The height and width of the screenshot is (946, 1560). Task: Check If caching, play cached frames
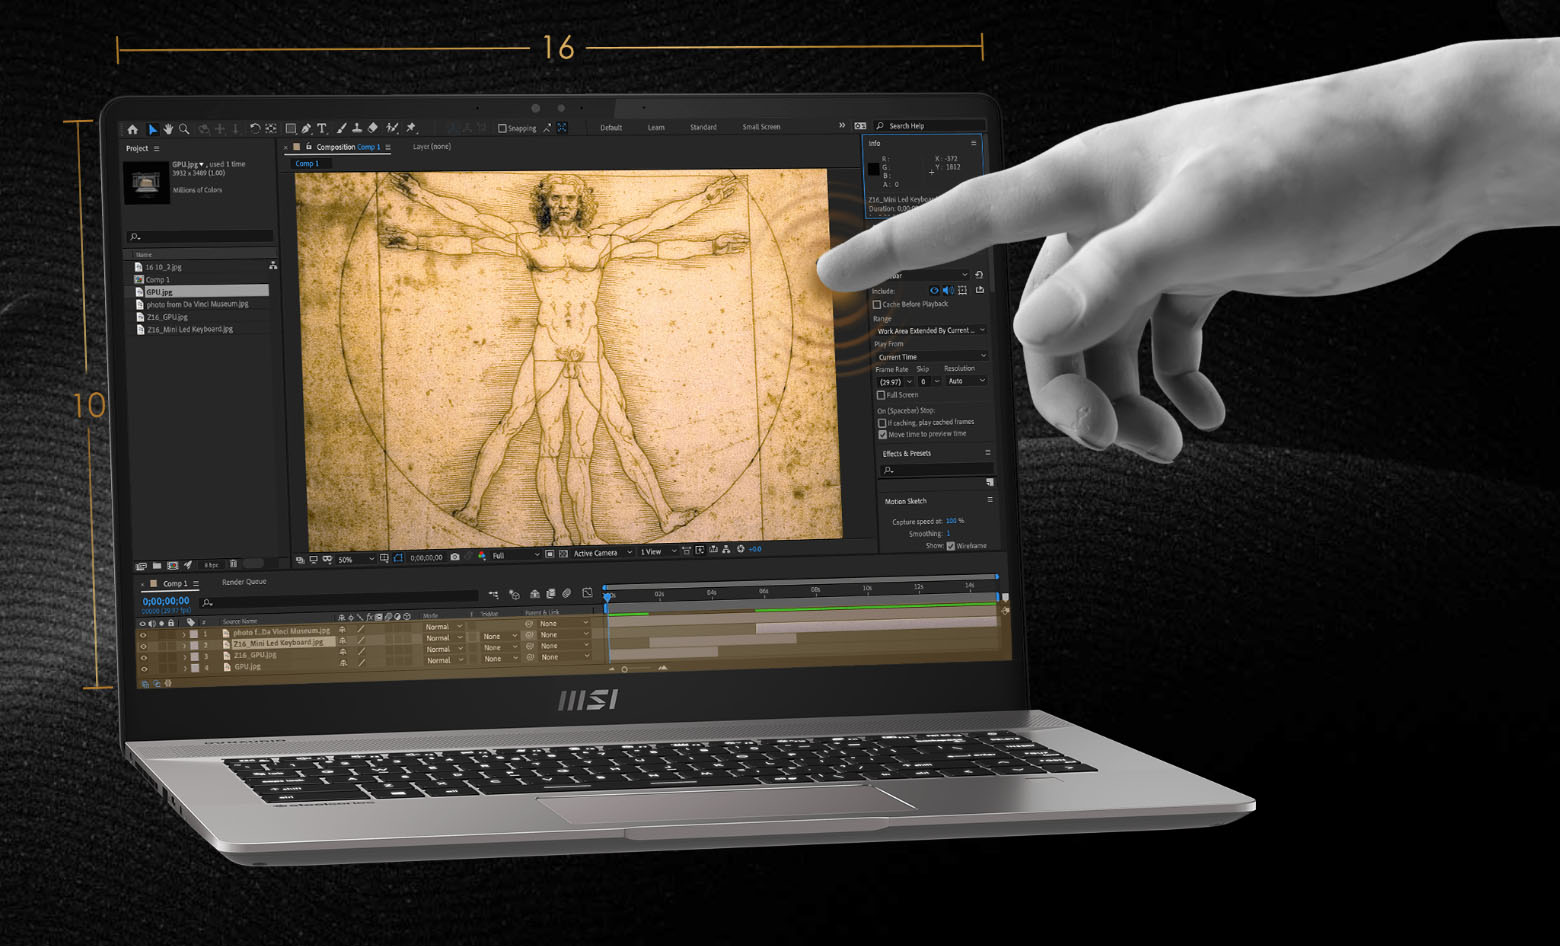pyautogui.click(x=882, y=423)
